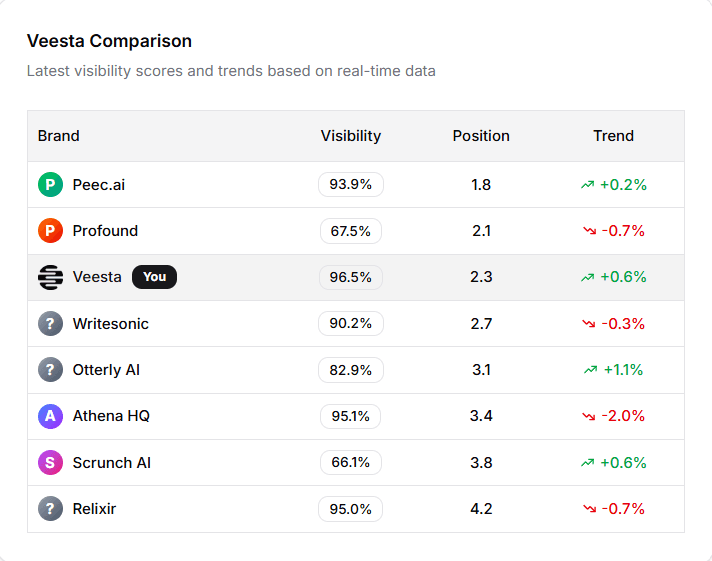This screenshot has height=561, width=712.
Task: Open the Profound brand name
Action: 105,231
